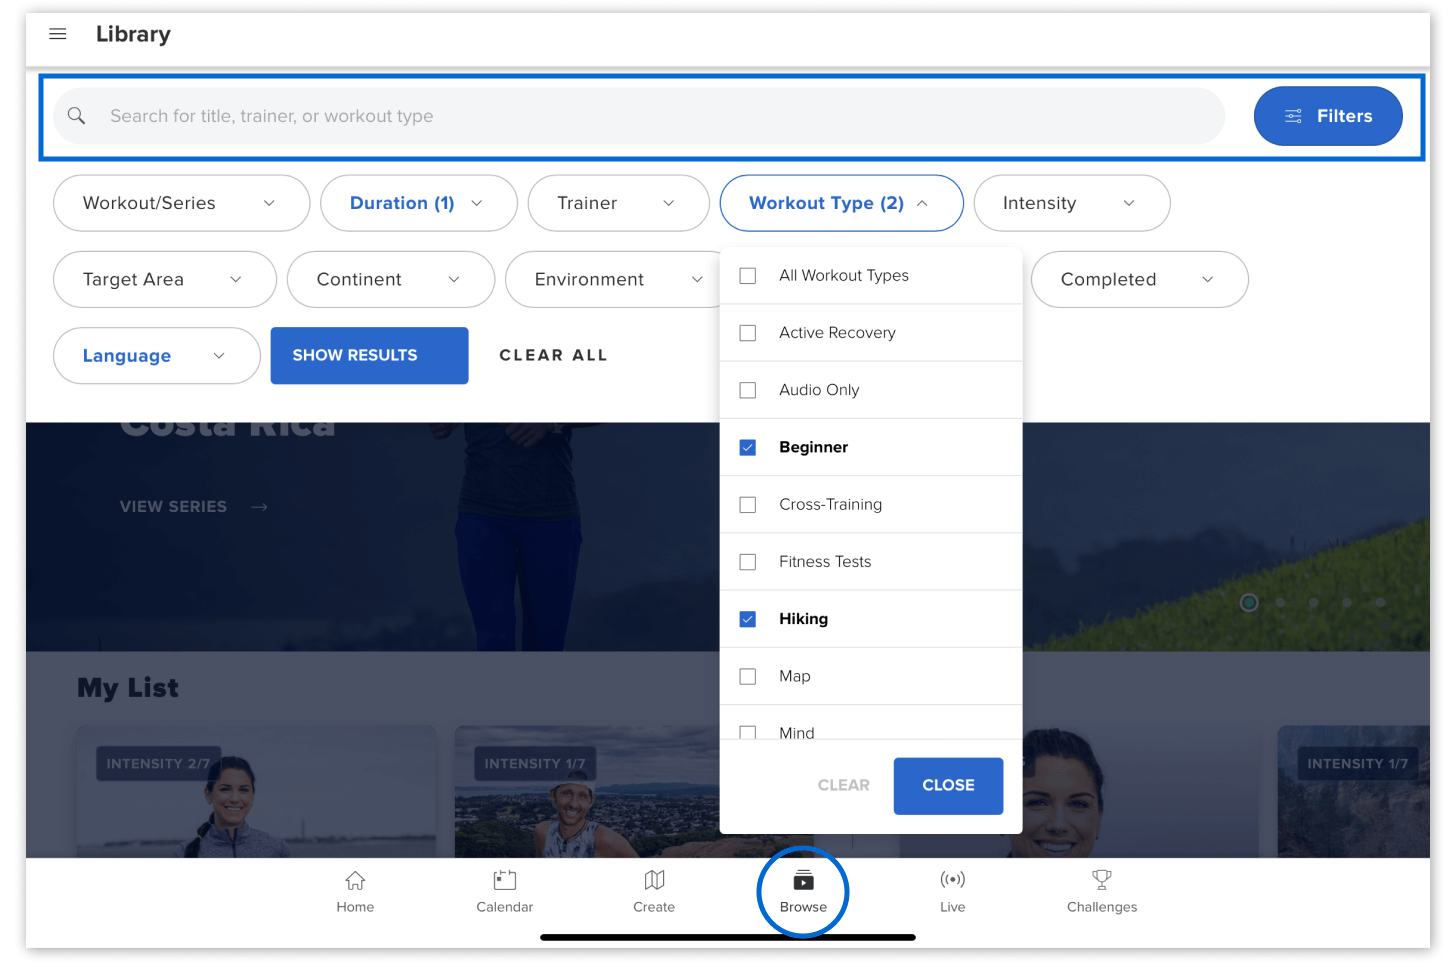
Task: Open Challenges via the trophy icon
Action: click(x=1101, y=880)
